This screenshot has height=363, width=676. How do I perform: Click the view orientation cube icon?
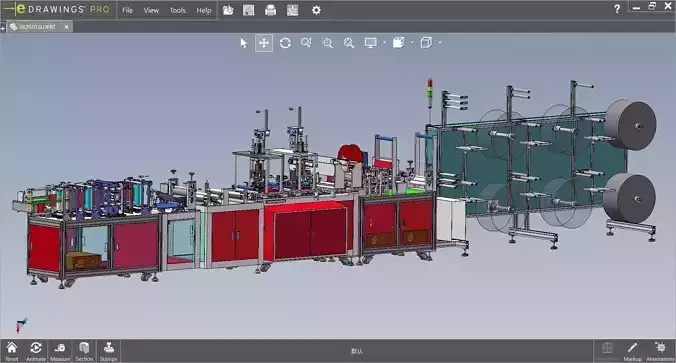(426, 43)
